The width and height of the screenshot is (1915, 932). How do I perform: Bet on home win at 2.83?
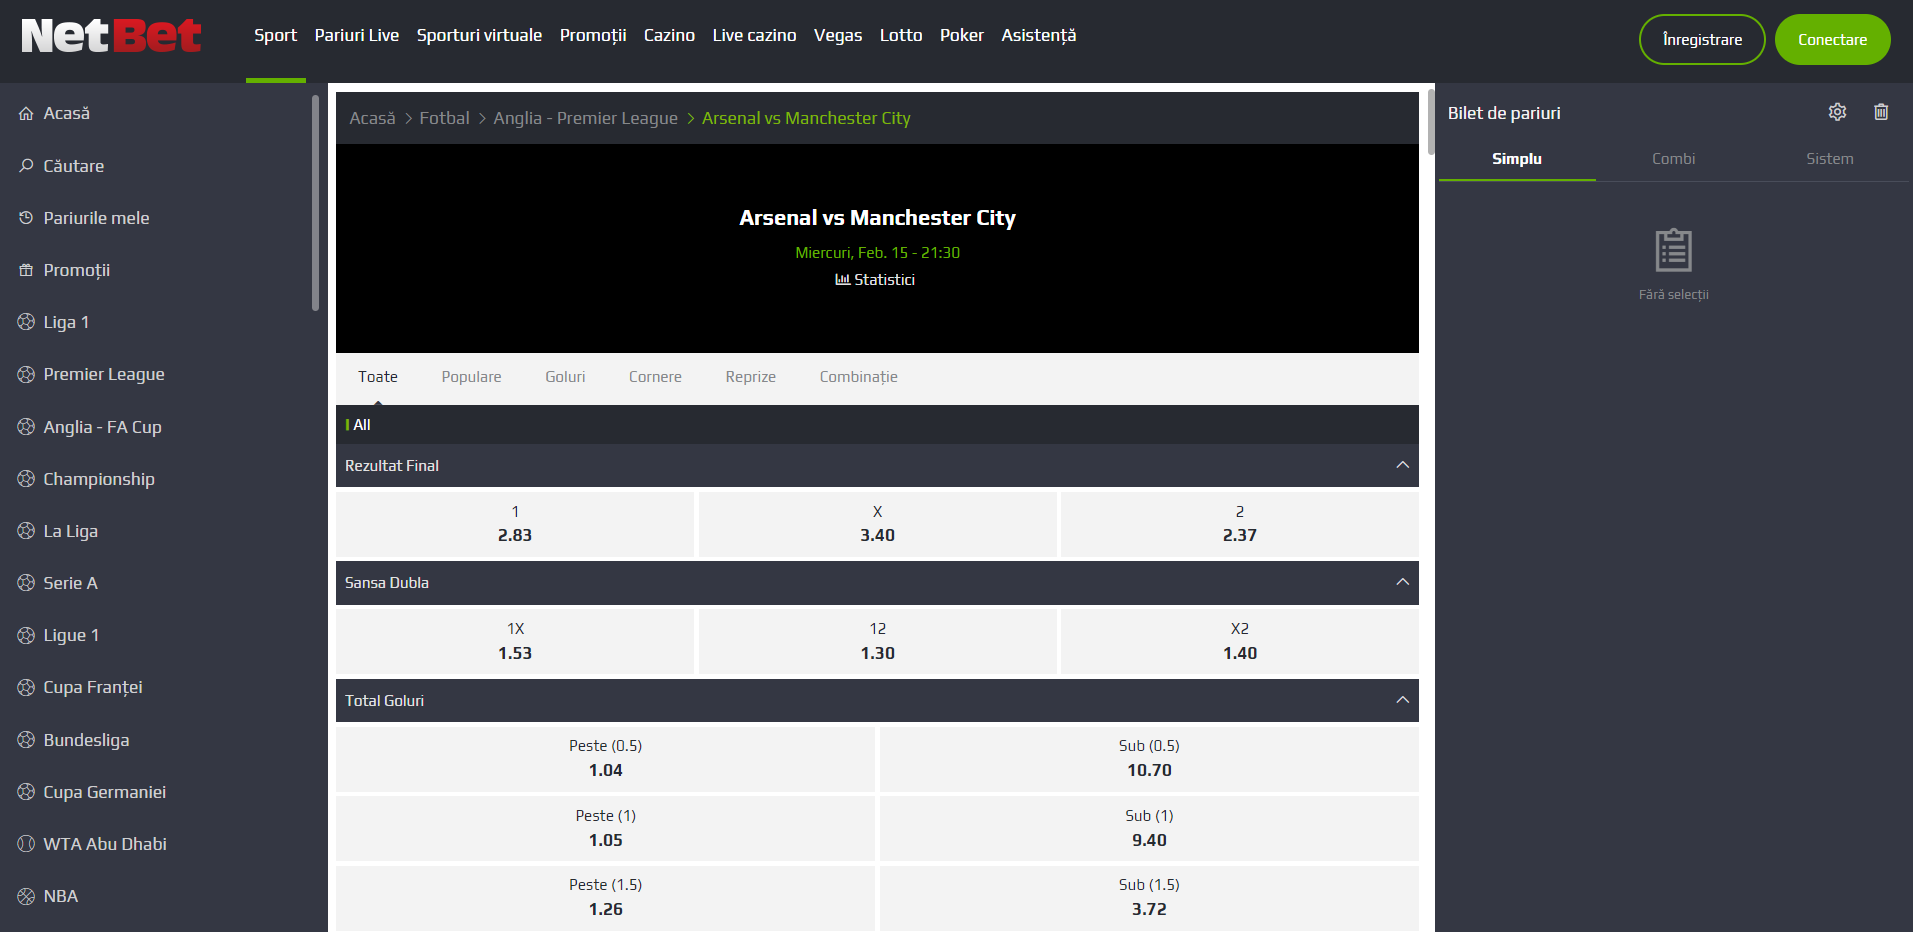click(x=515, y=524)
